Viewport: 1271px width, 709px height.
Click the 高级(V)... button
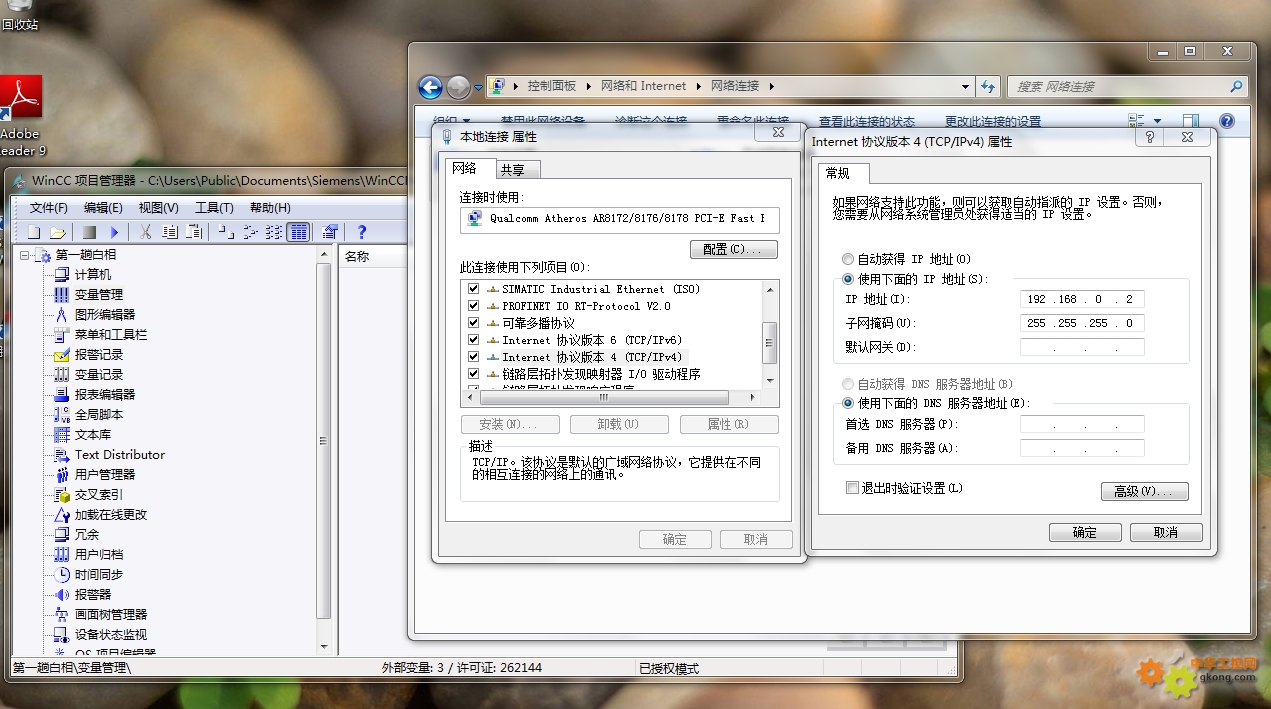coord(1144,491)
